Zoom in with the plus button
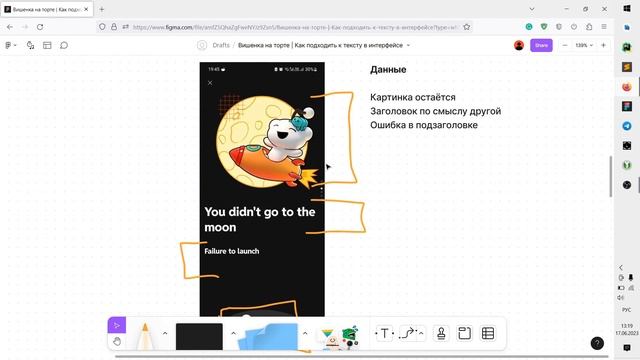Screen dimensions: 640x360 pyautogui.click(x=603, y=45)
